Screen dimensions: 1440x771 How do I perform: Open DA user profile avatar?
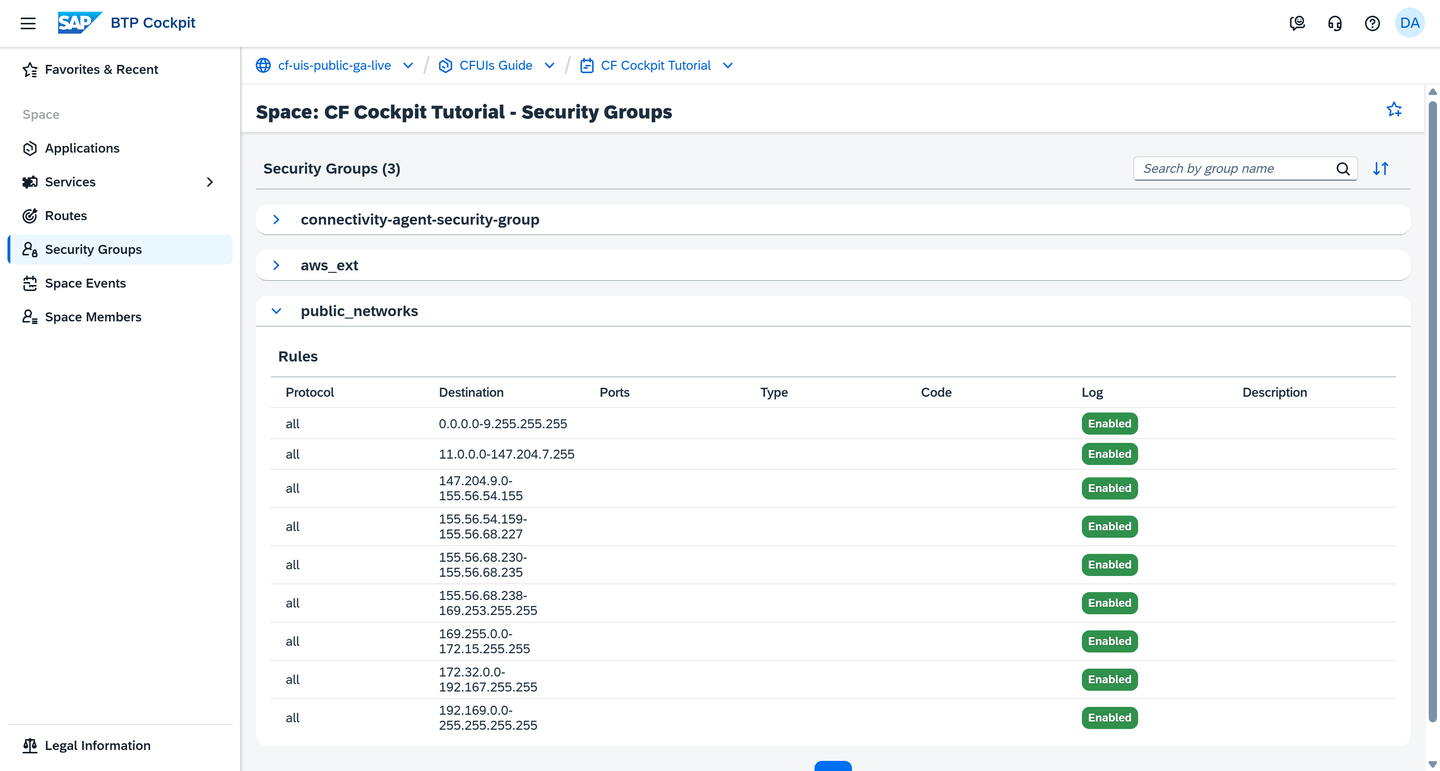click(1409, 23)
